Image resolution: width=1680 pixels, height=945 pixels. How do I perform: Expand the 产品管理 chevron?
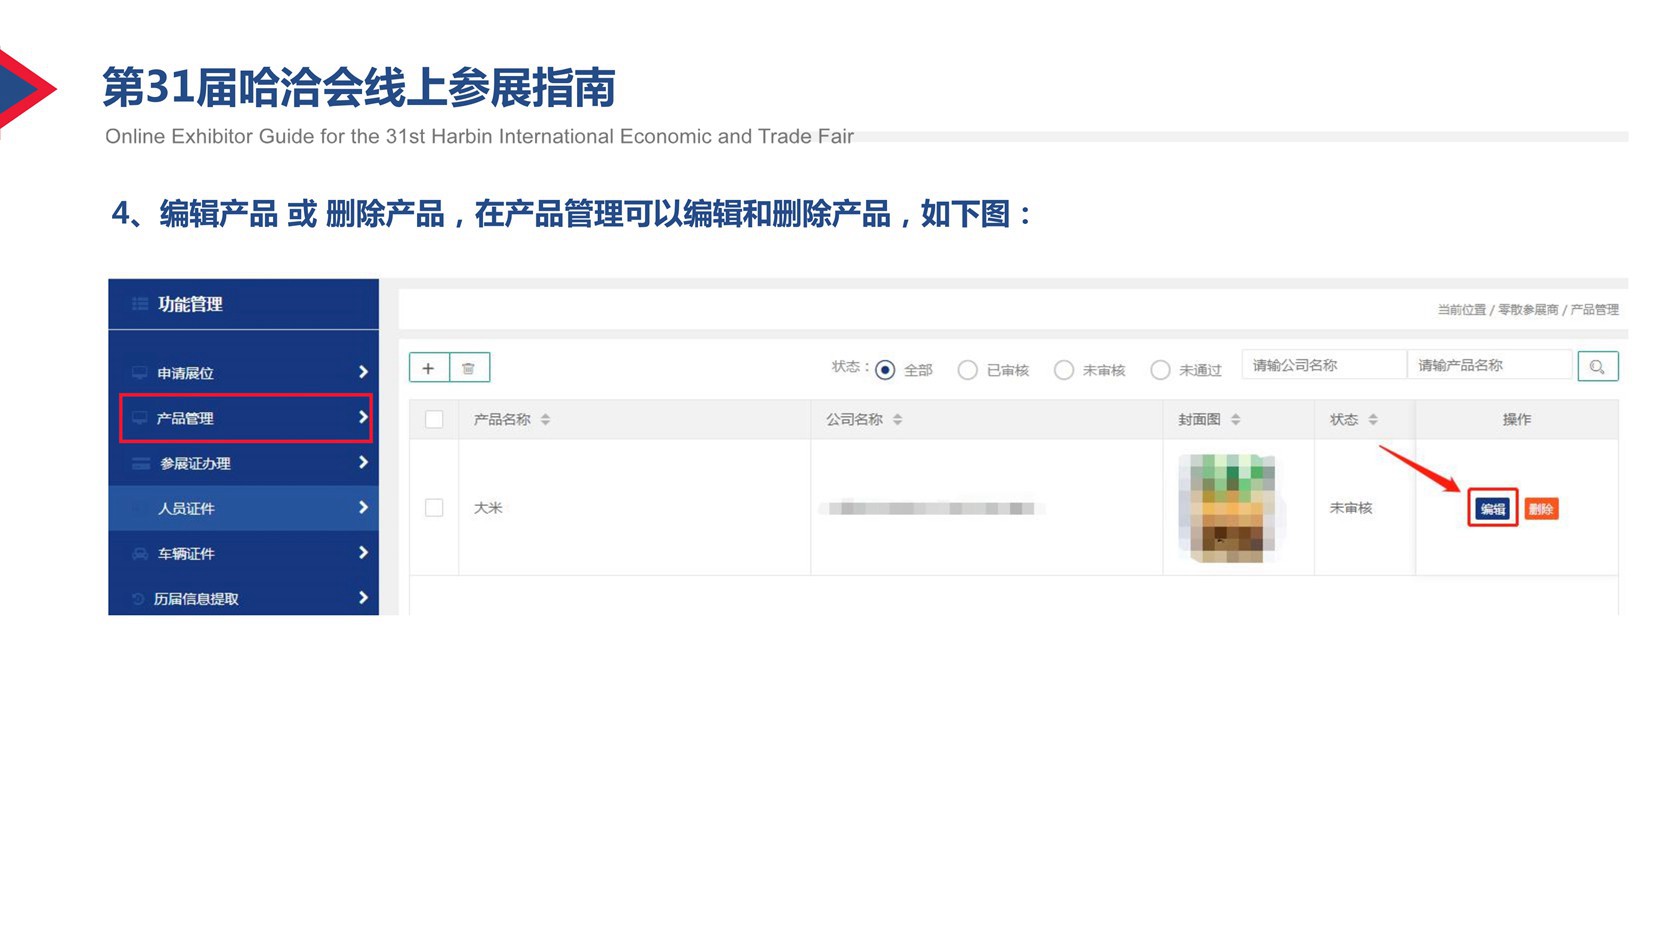(363, 417)
